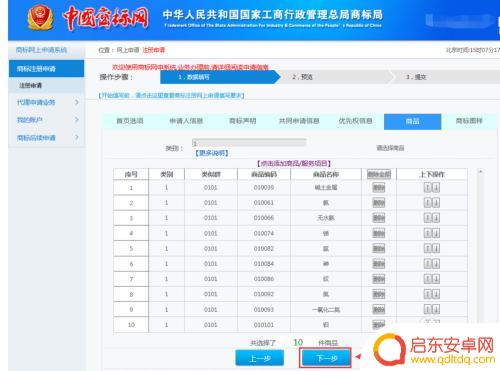
Task: Move row 2 (010061) down with arrow
Action: (x=436, y=203)
